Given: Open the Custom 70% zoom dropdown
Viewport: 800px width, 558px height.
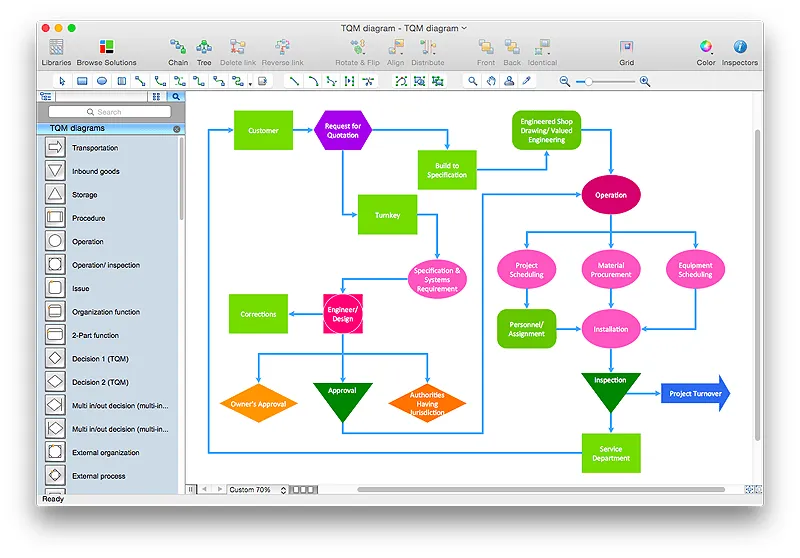Looking at the screenshot, I should point(257,490).
